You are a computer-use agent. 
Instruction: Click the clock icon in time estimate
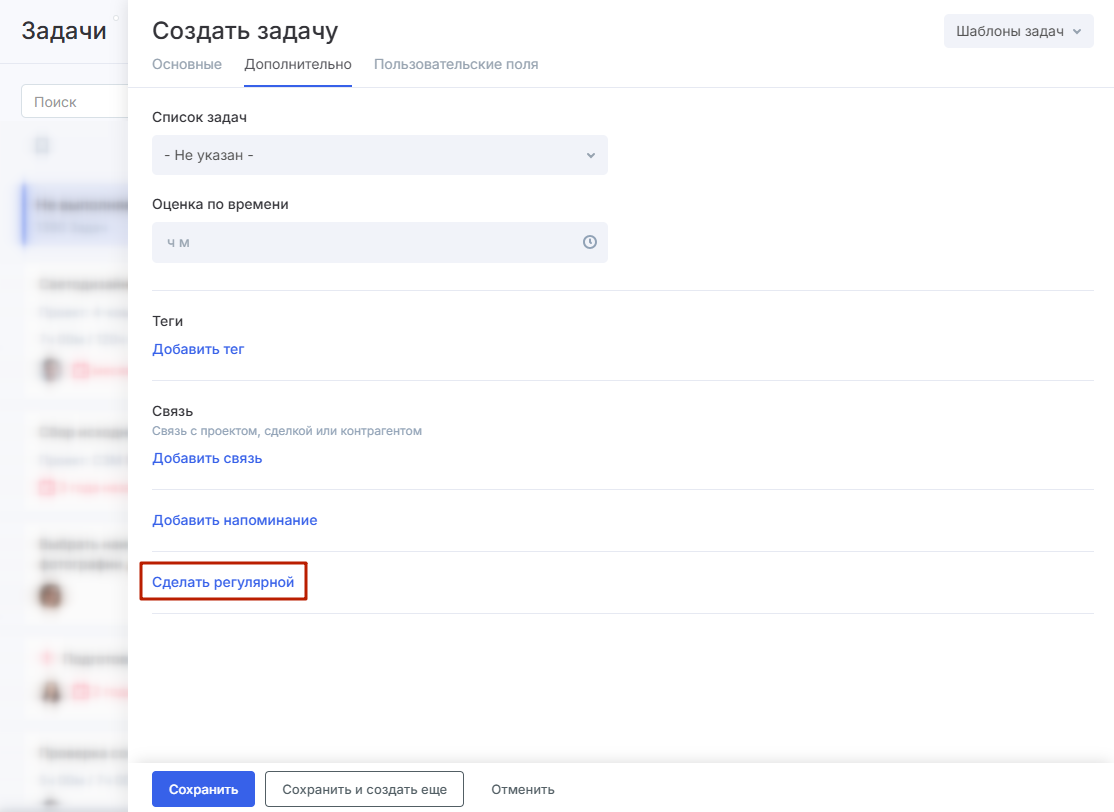[590, 242]
